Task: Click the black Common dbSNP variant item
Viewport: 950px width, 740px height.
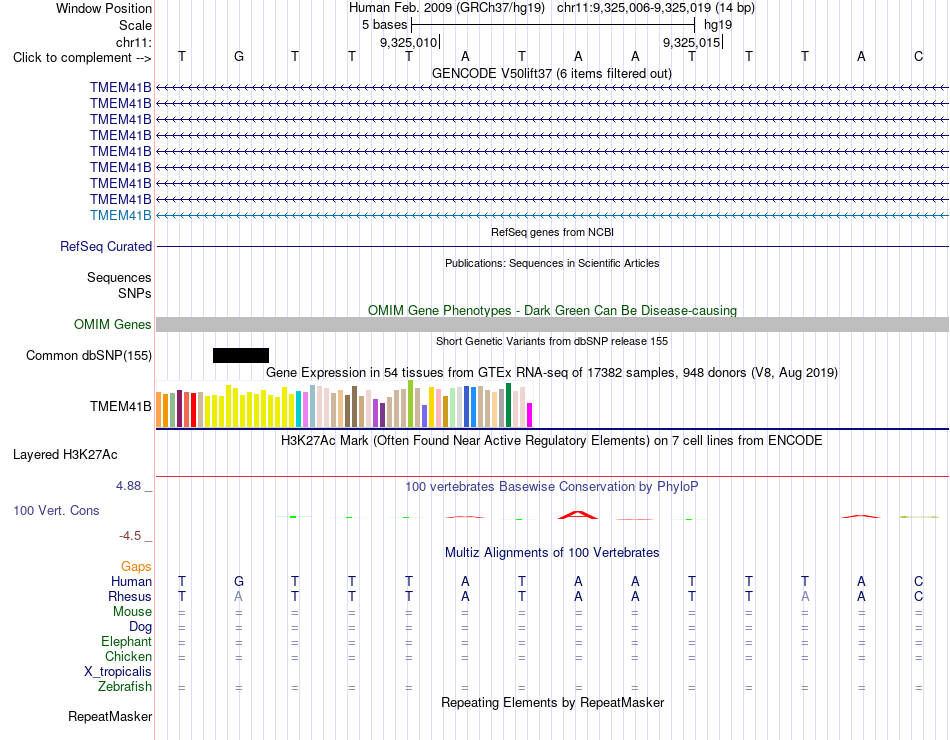Action: [241, 355]
